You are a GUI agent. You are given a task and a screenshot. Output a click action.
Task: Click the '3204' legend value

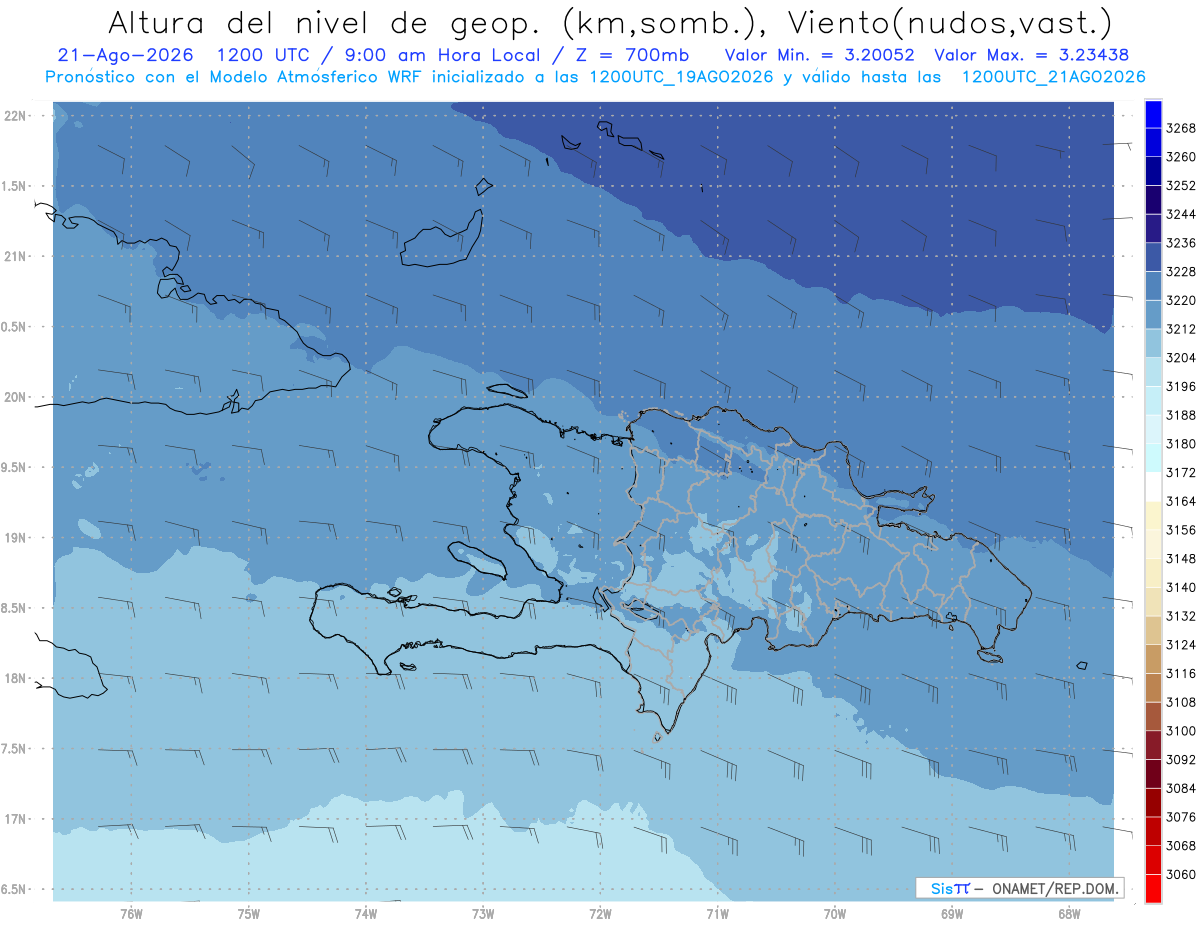(x=1181, y=358)
